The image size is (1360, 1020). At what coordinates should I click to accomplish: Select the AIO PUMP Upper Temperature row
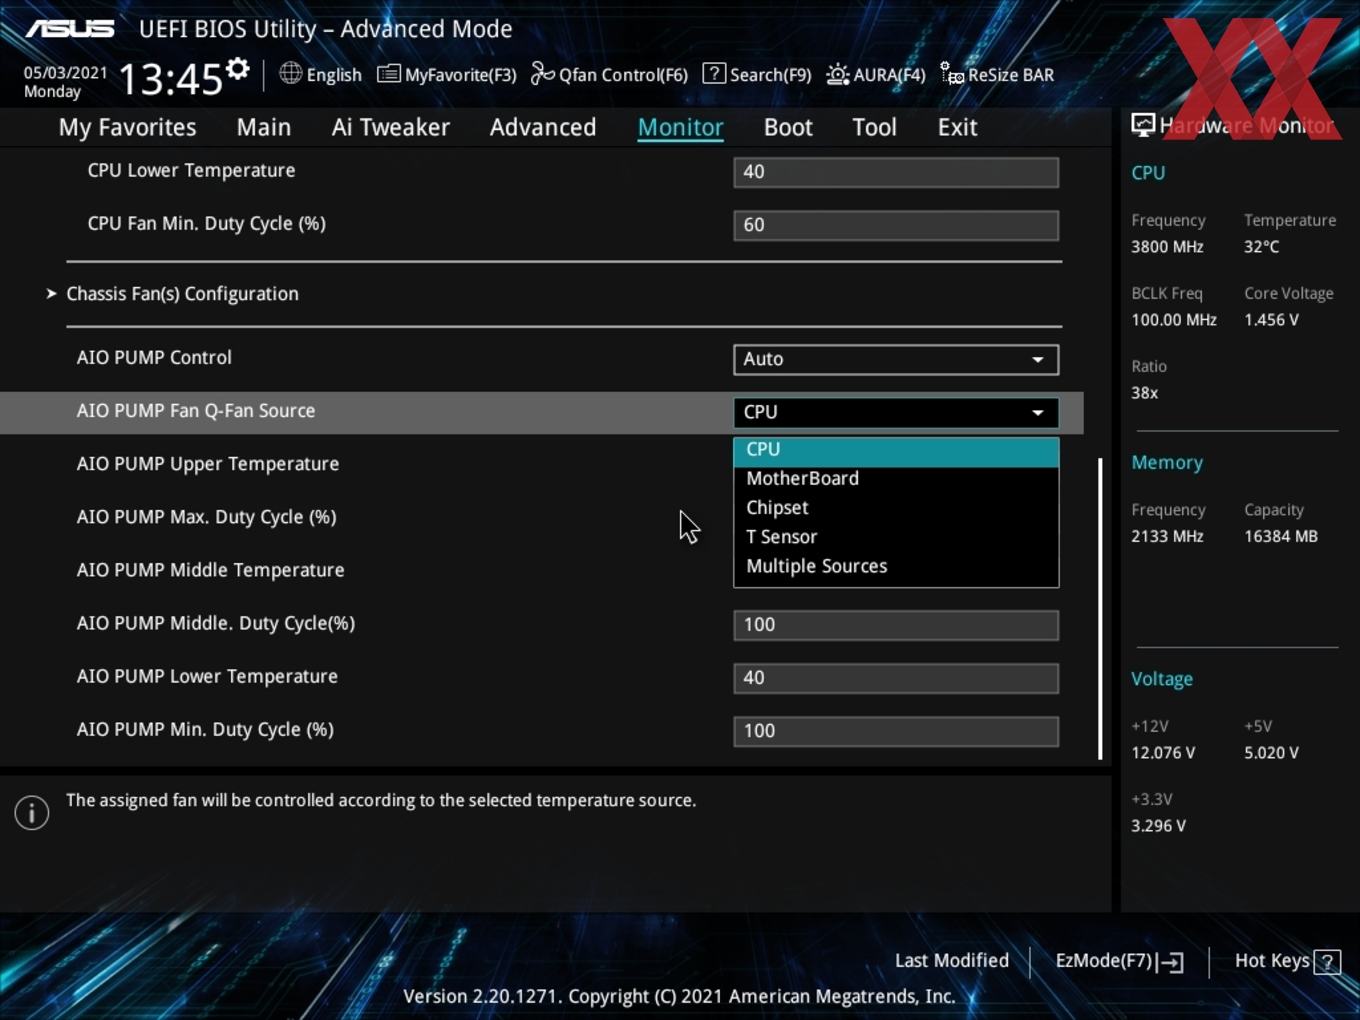(208, 464)
